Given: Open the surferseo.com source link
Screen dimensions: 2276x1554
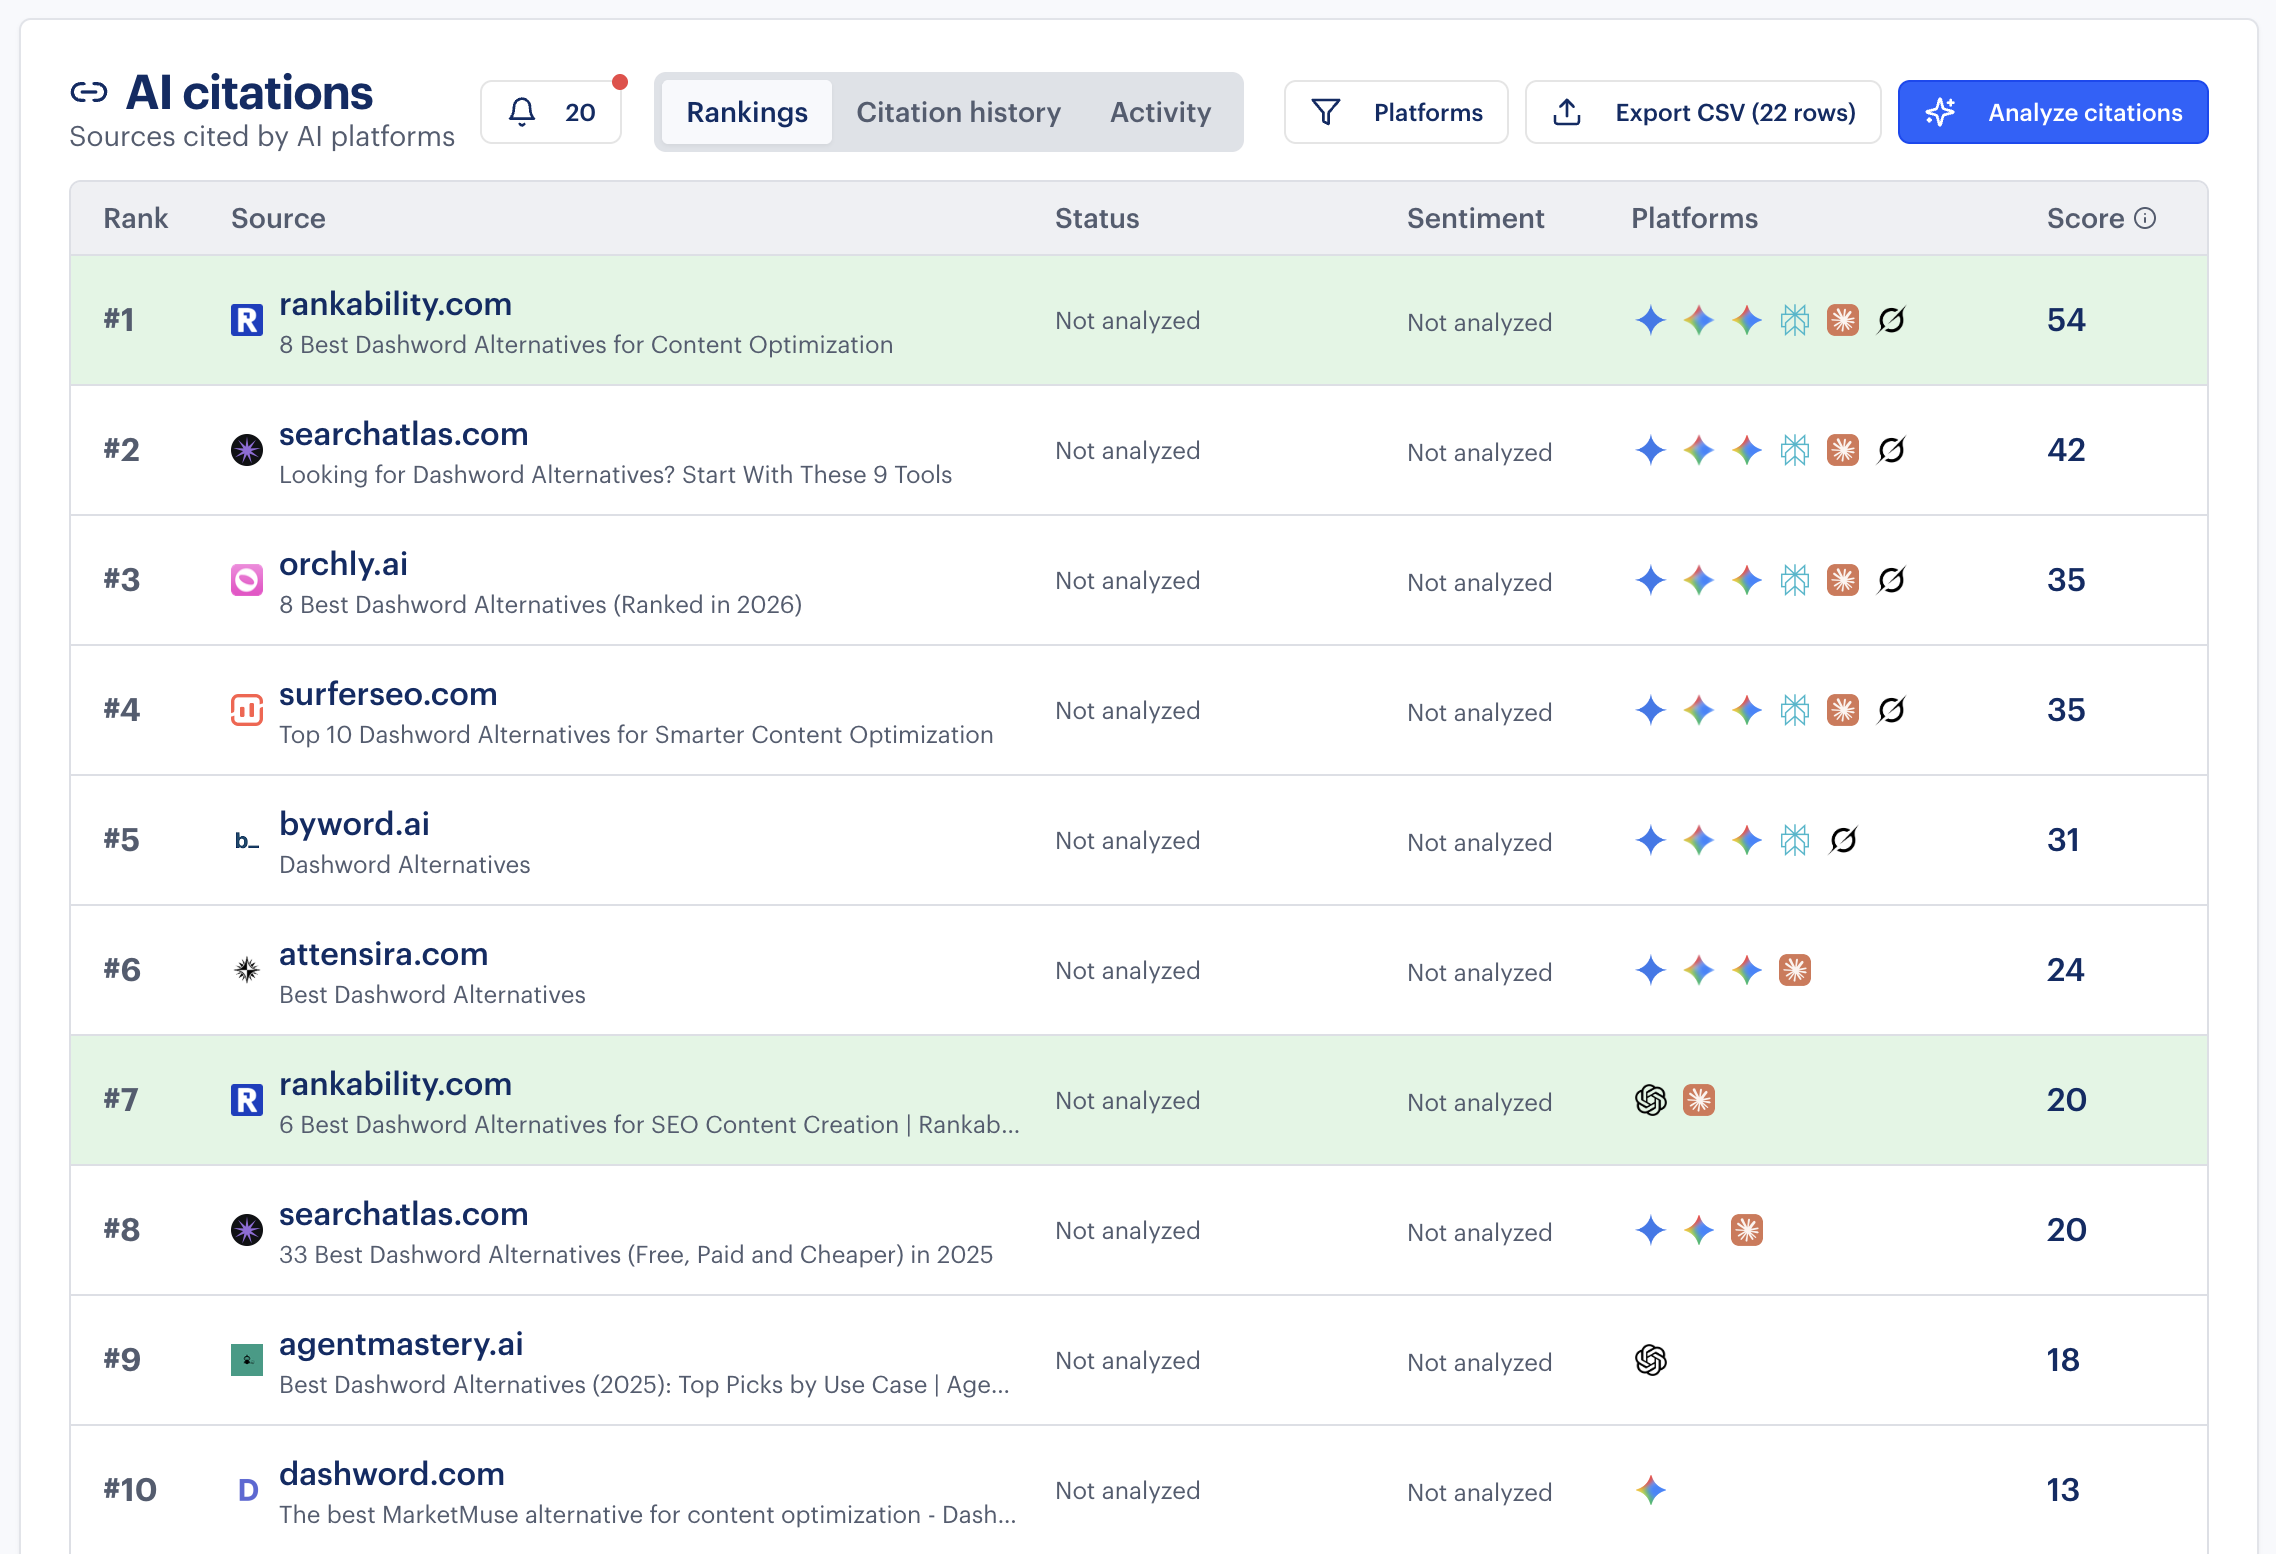Looking at the screenshot, I should pos(388,694).
